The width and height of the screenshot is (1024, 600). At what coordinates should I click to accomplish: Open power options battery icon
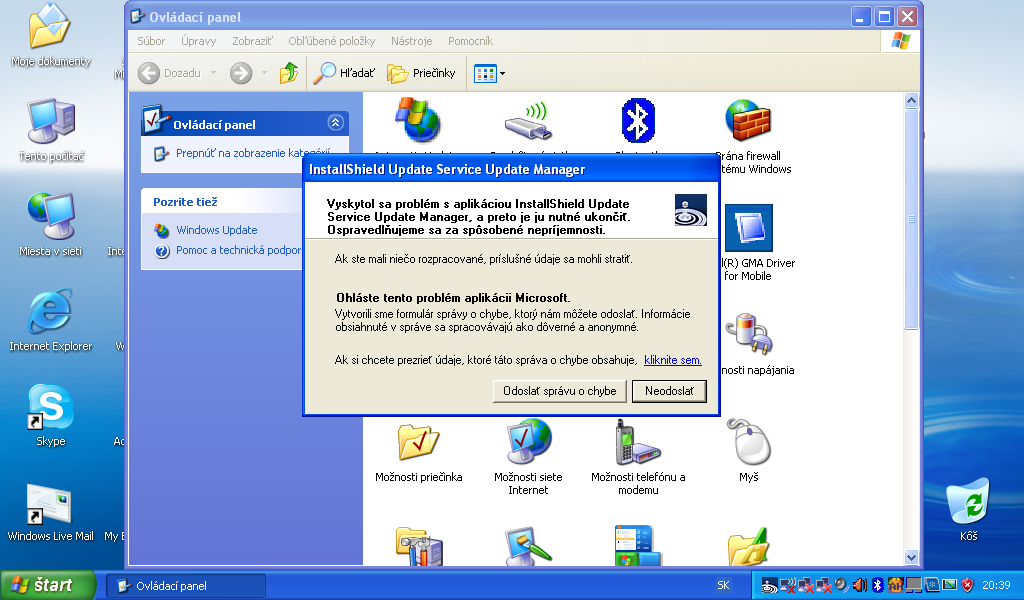click(749, 334)
